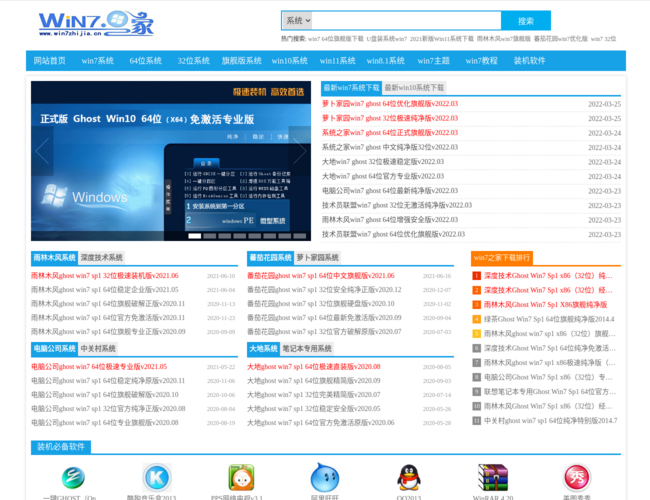Image resolution: width=650 pixels, height=500 pixels.
Task: Open 技术员联盟win7 ghost 64位优化旗舰版v2022.03 link
Action: [x=393, y=234]
